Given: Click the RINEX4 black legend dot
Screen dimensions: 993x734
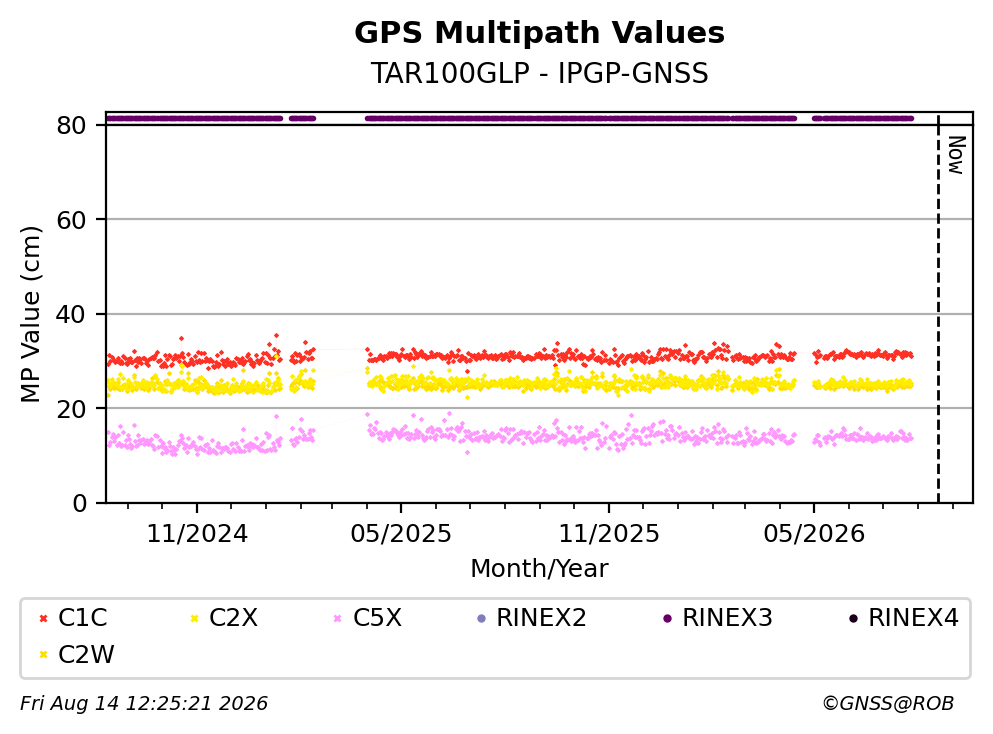Looking at the screenshot, I should click(854, 618).
